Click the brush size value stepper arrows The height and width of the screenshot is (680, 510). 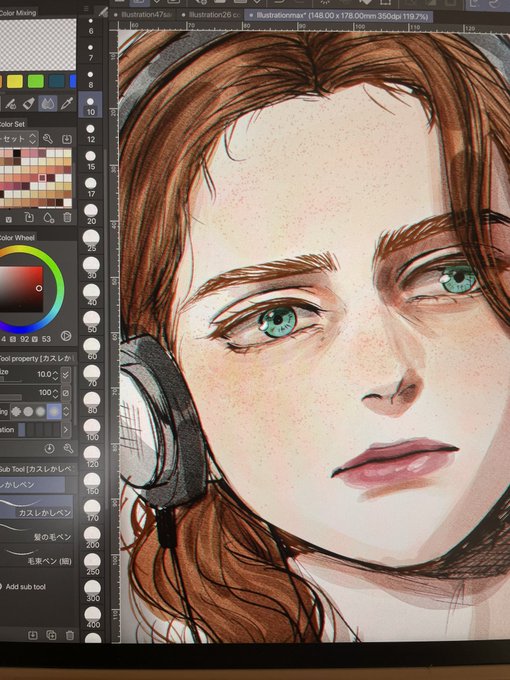click(55, 374)
